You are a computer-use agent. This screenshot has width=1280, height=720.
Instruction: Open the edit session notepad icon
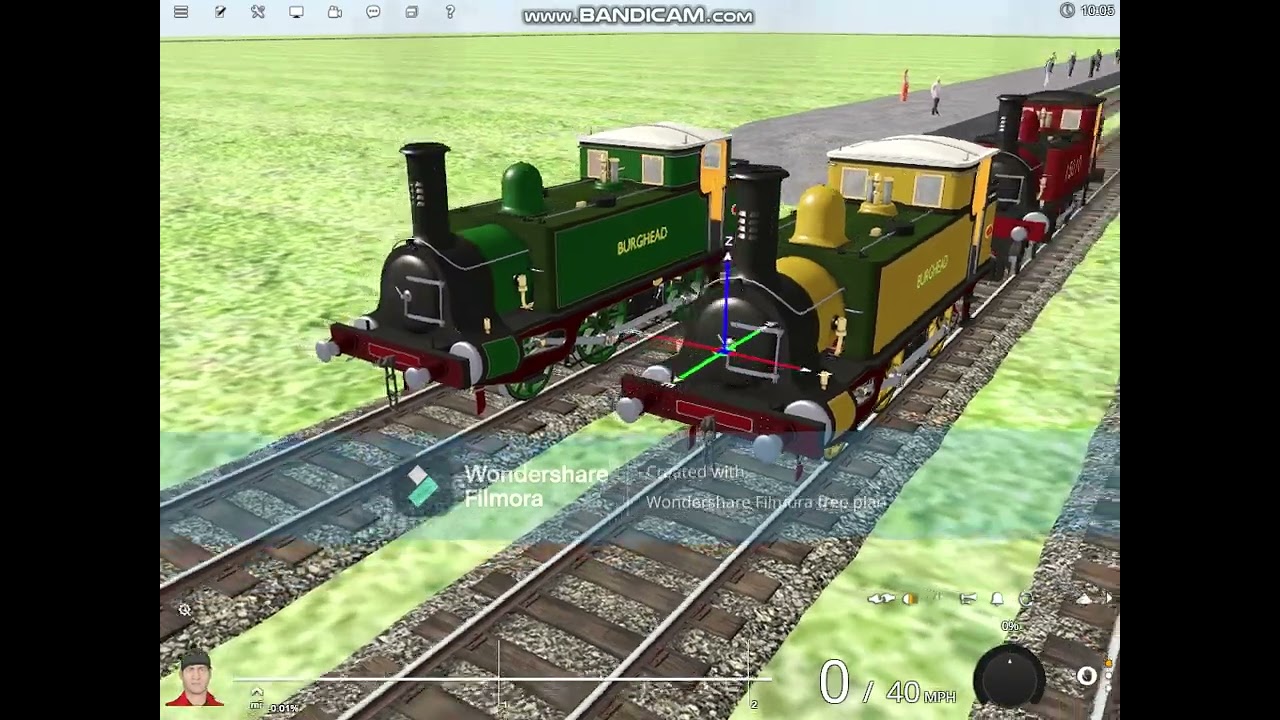coord(220,12)
